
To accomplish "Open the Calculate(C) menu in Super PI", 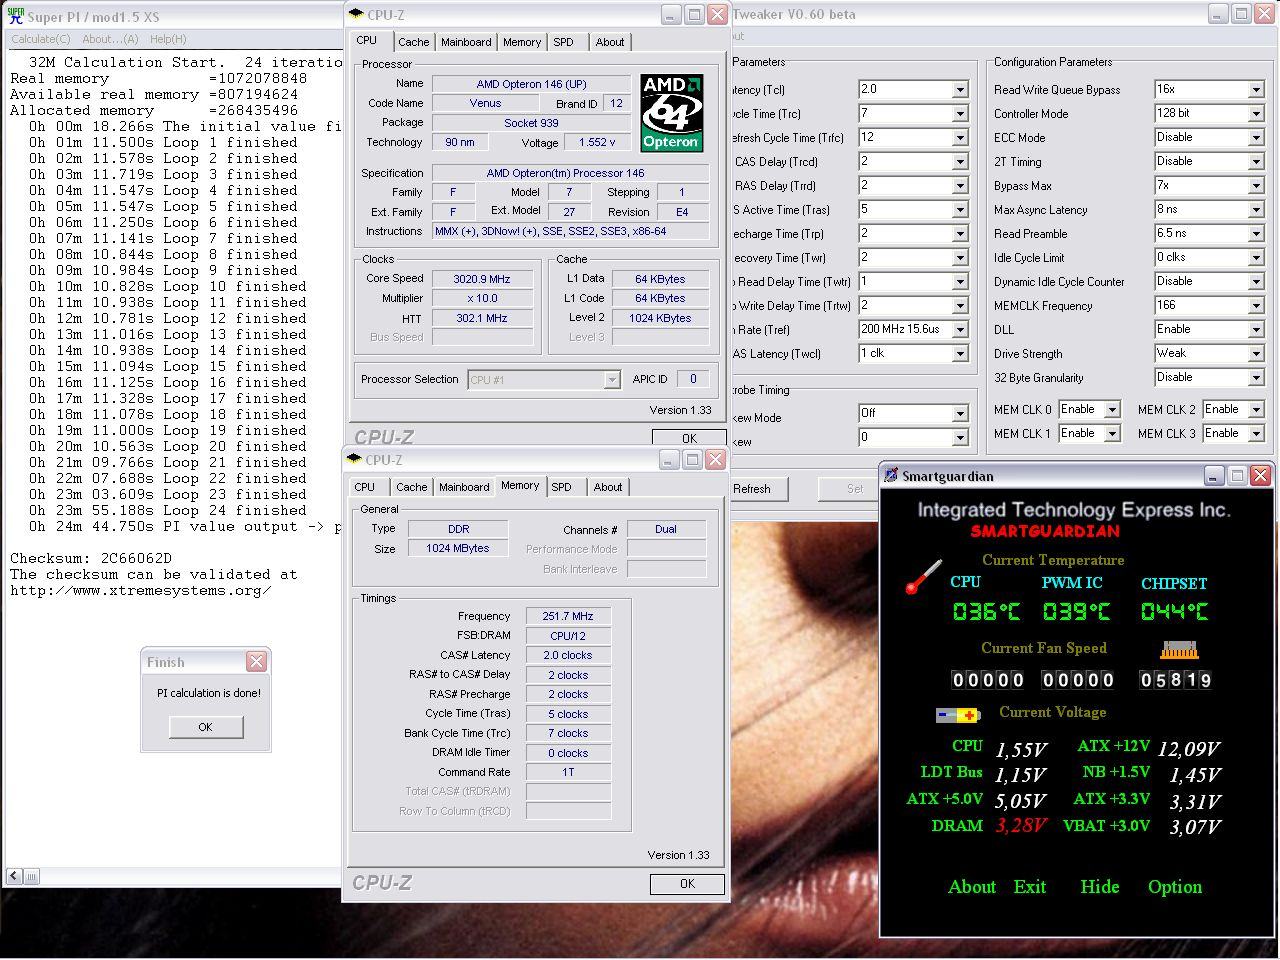I will (41, 39).
